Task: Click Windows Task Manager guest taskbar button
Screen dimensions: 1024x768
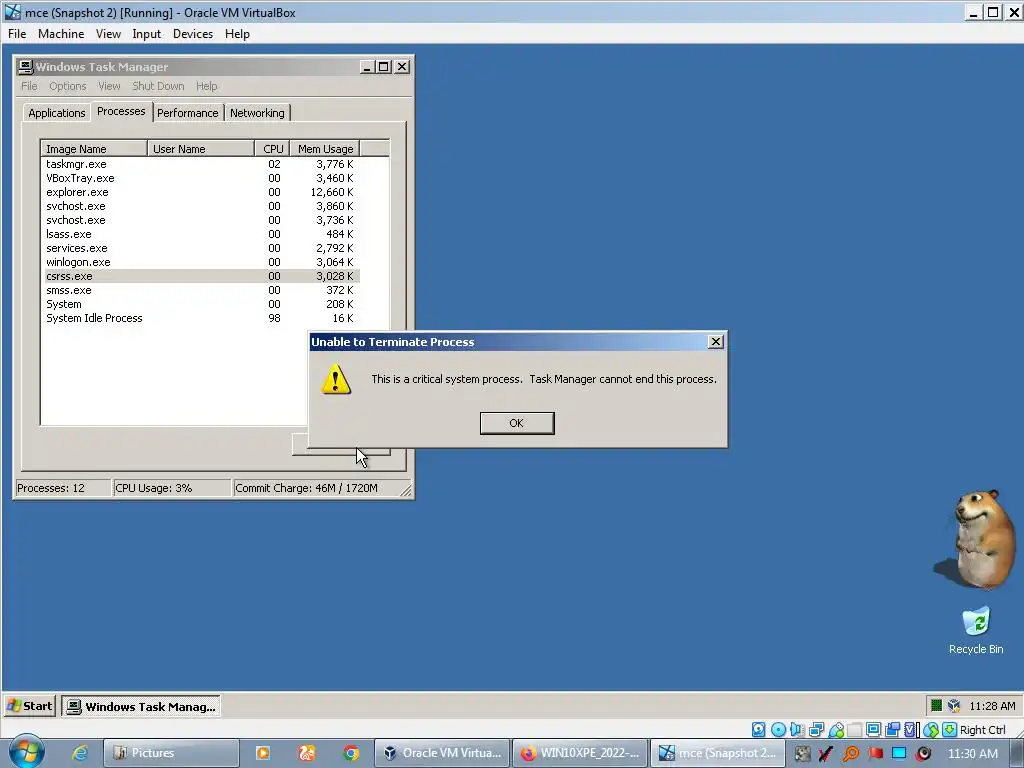Action: [141, 707]
